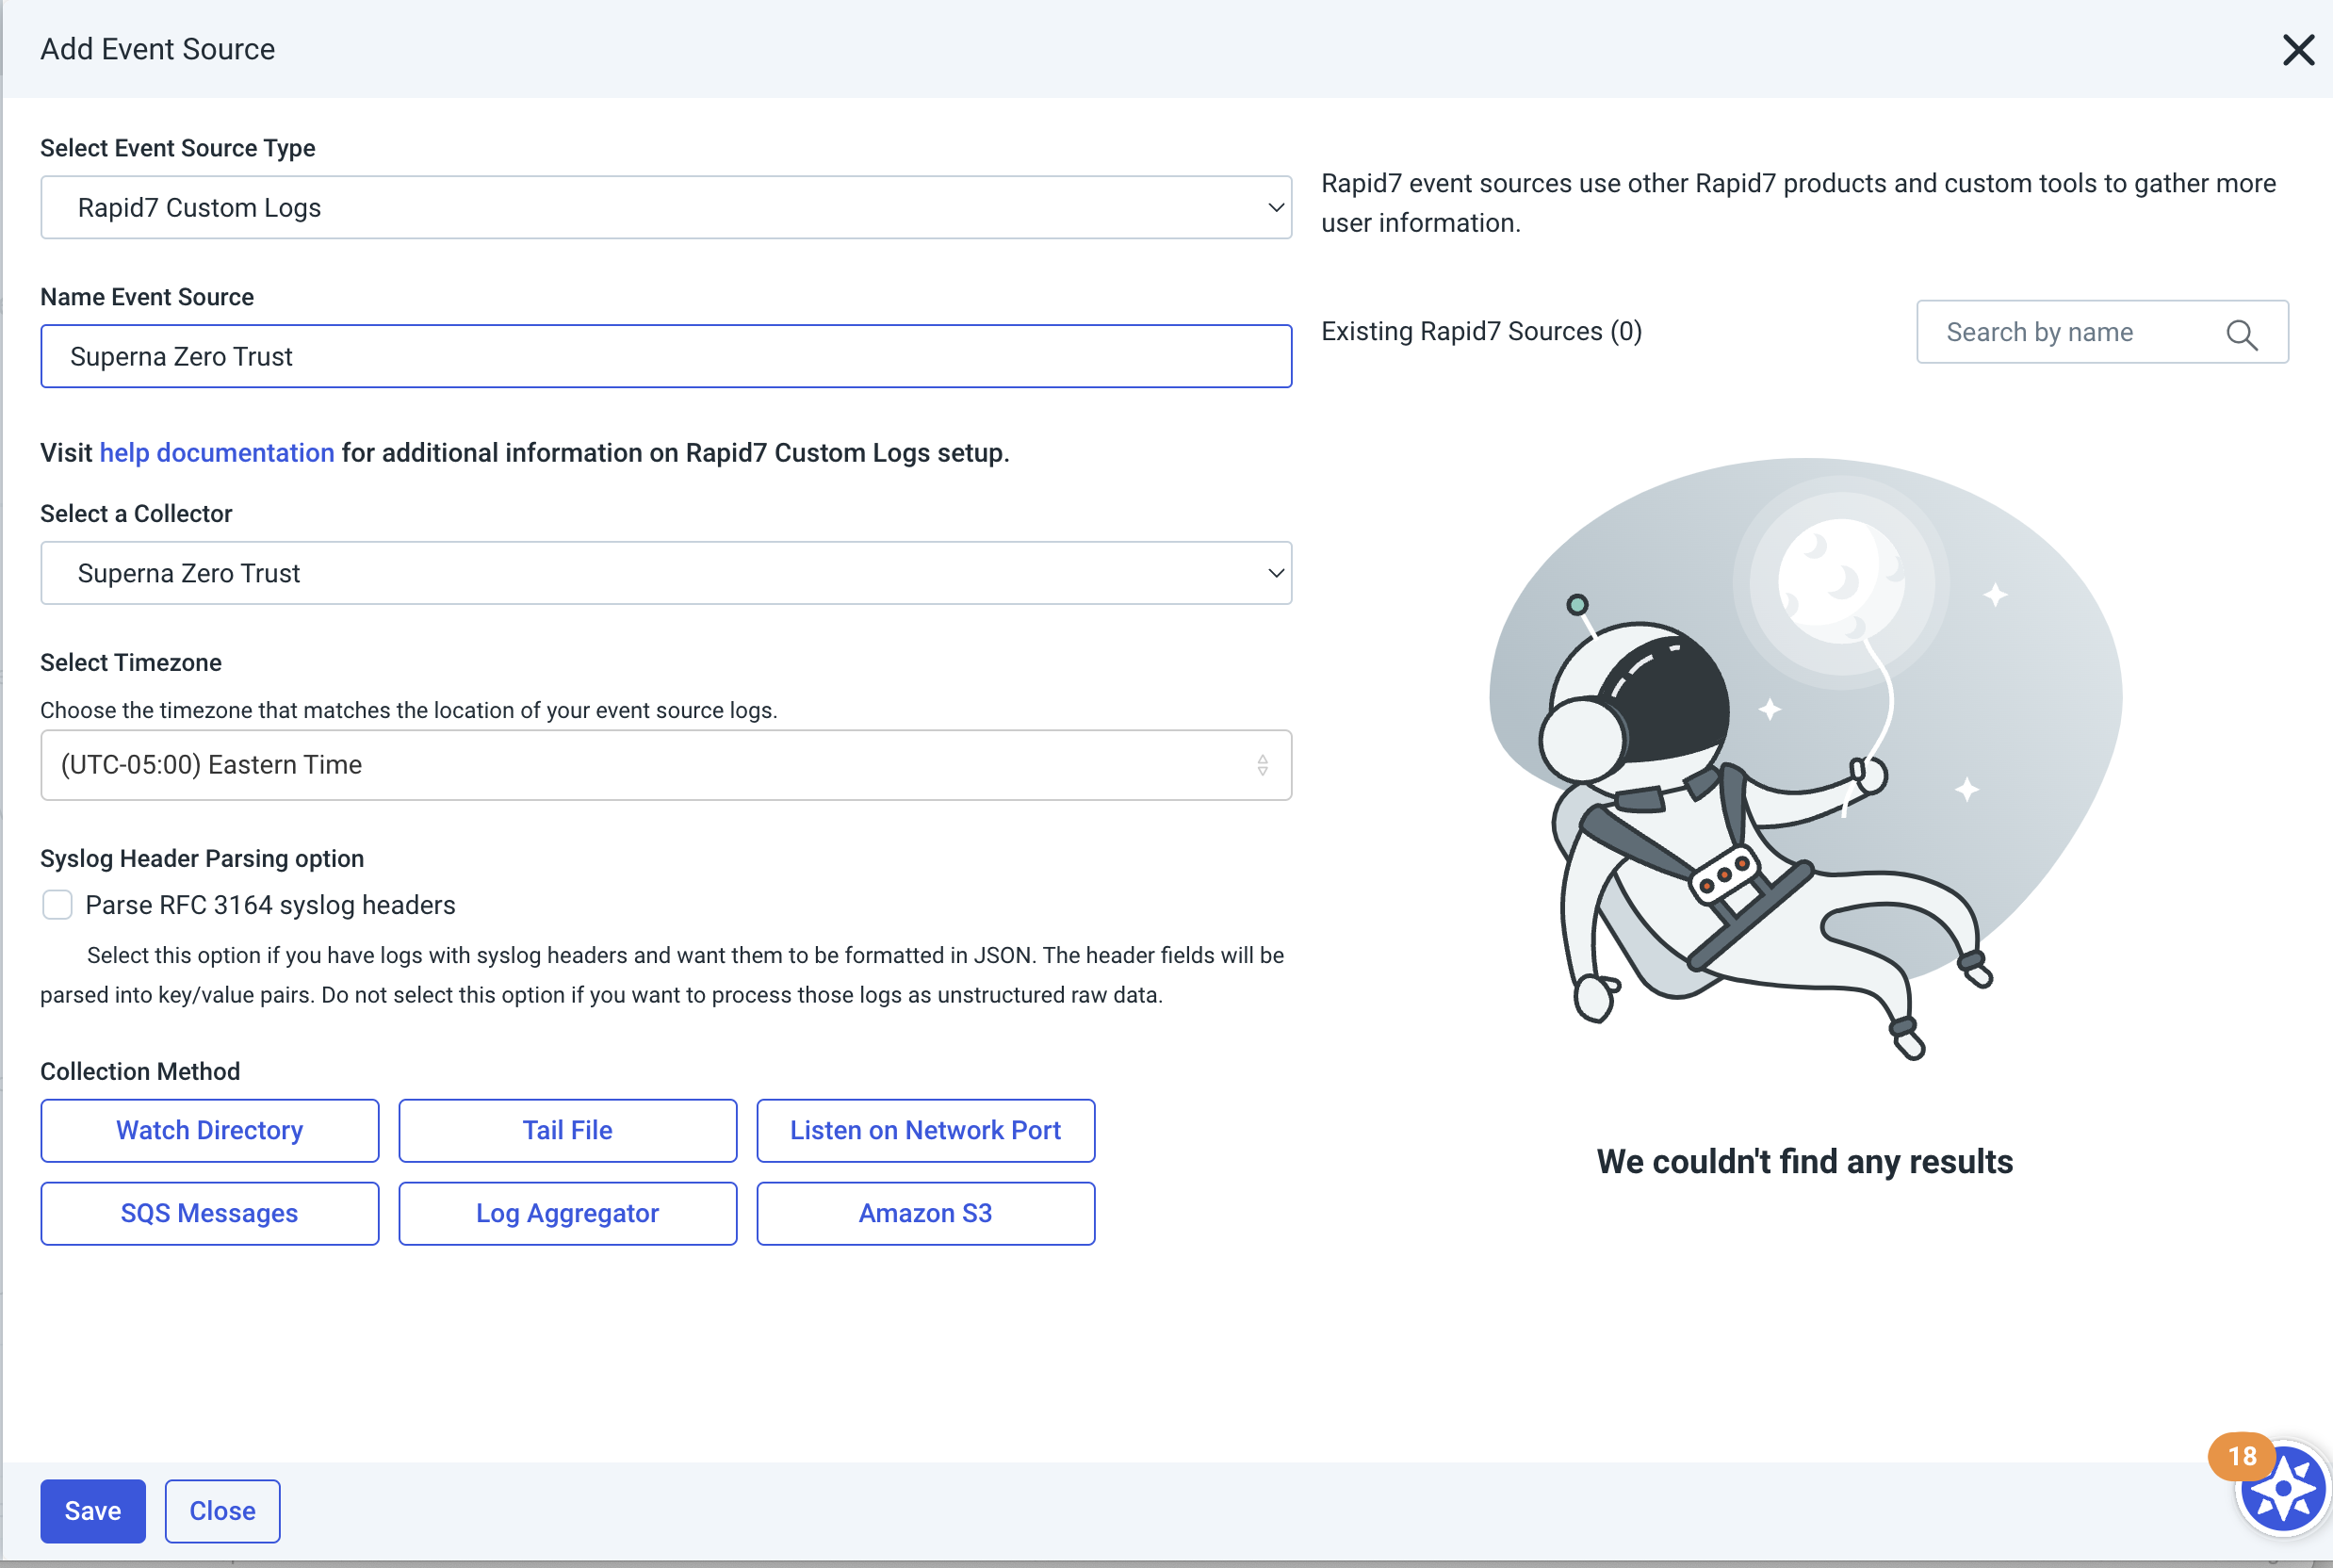Enable Parse RFC 3164 syslog headers
2333x1568 pixels.
point(57,904)
